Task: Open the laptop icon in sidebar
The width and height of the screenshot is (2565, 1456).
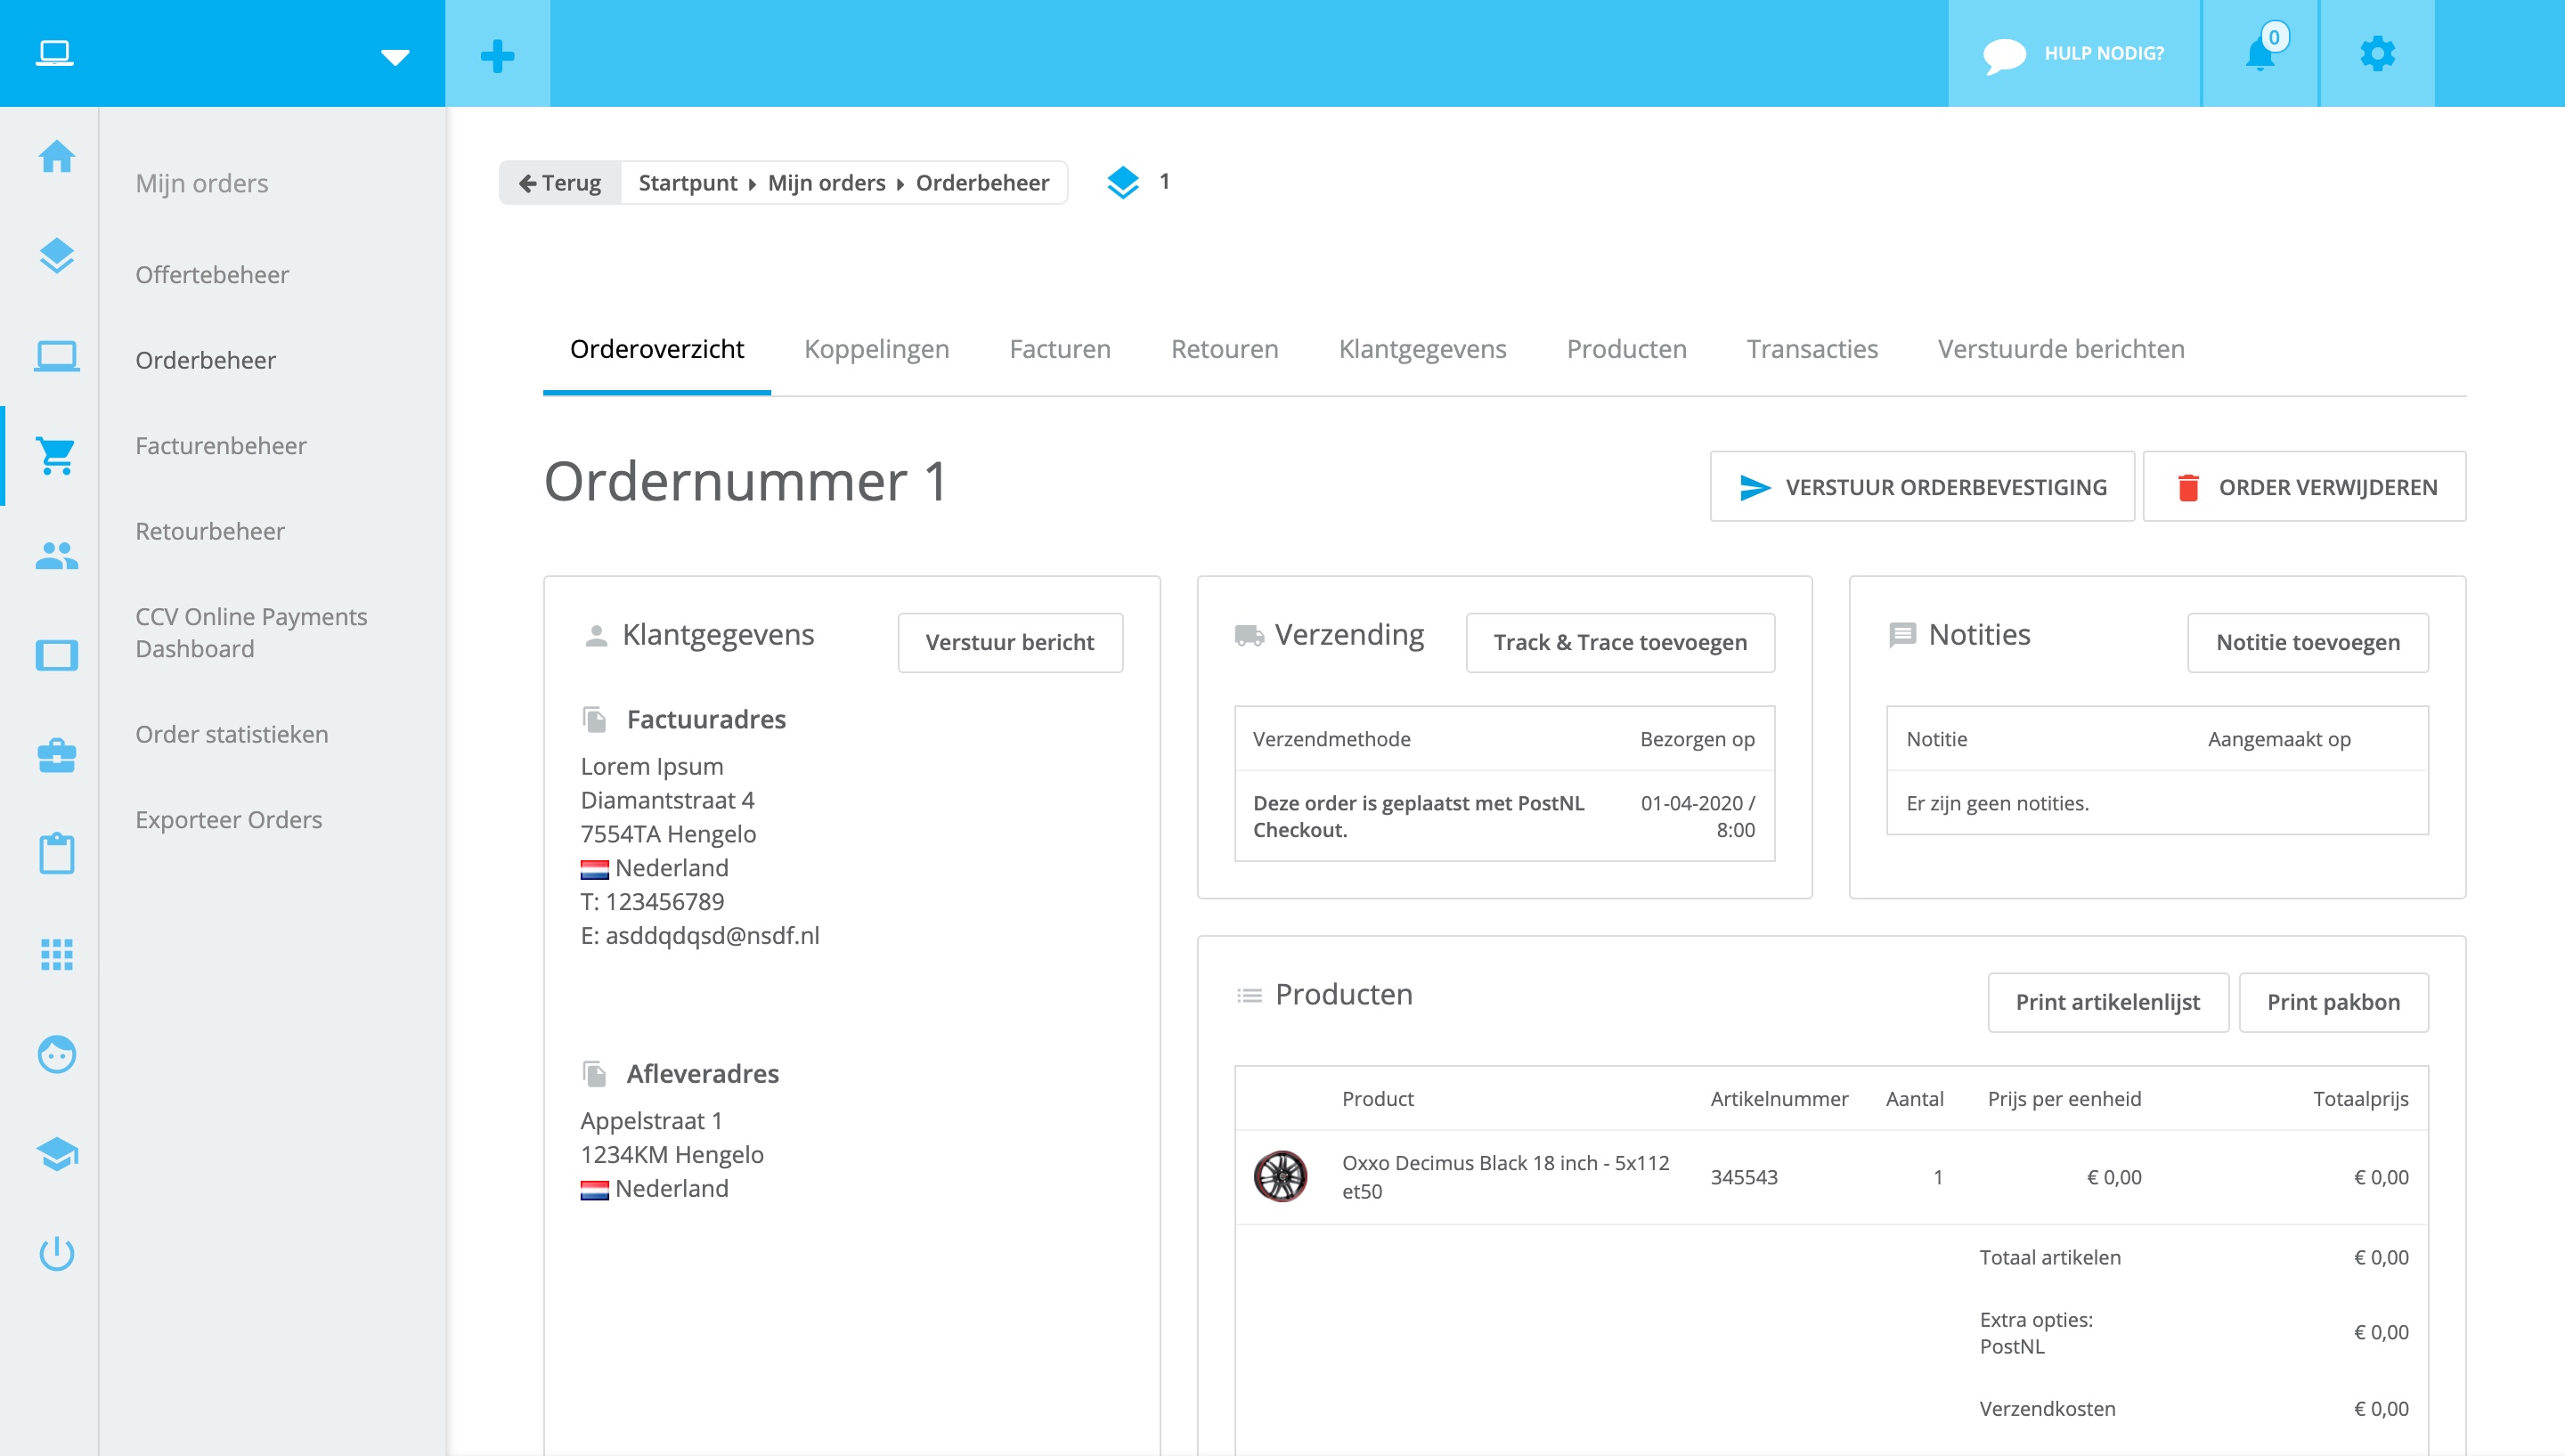Action: (x=56, y=356)
